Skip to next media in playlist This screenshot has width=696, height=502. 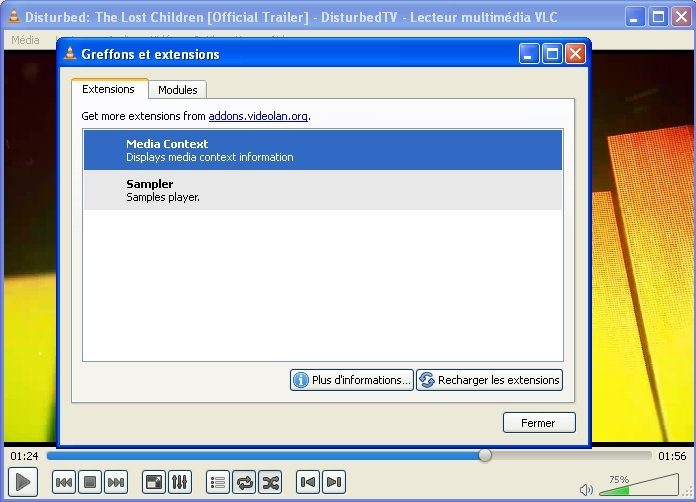[116, 482]
